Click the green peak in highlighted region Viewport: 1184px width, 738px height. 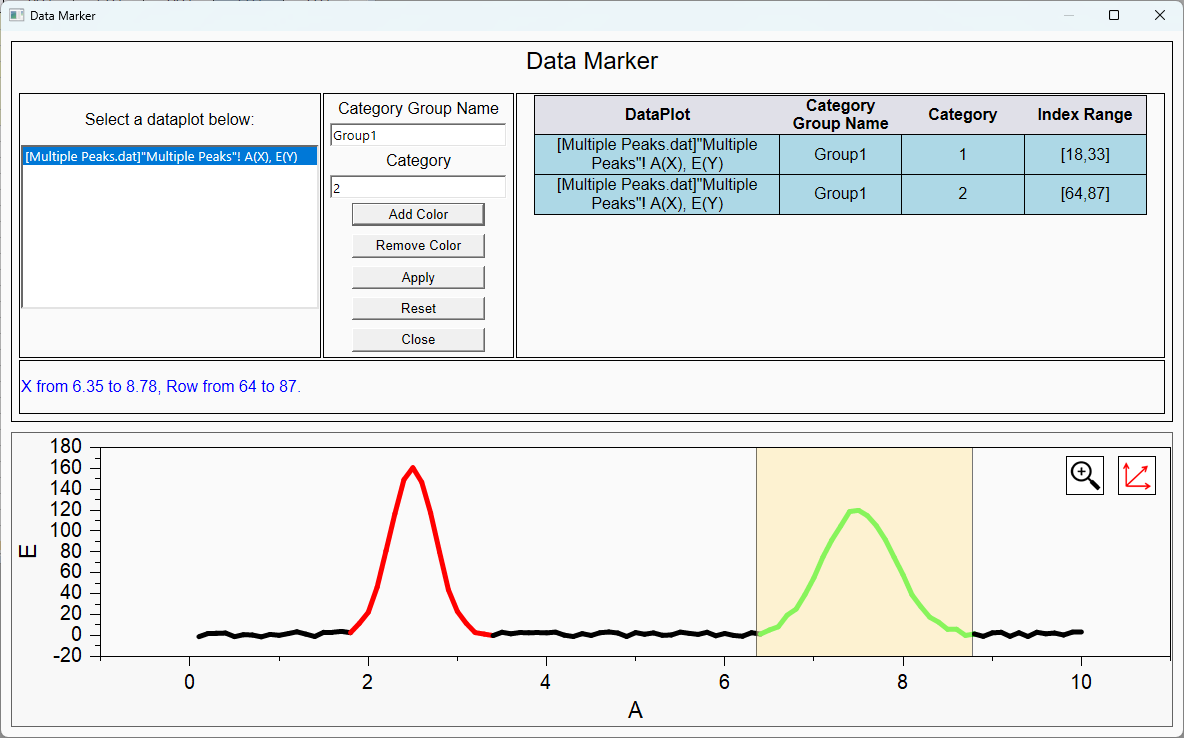855,511
